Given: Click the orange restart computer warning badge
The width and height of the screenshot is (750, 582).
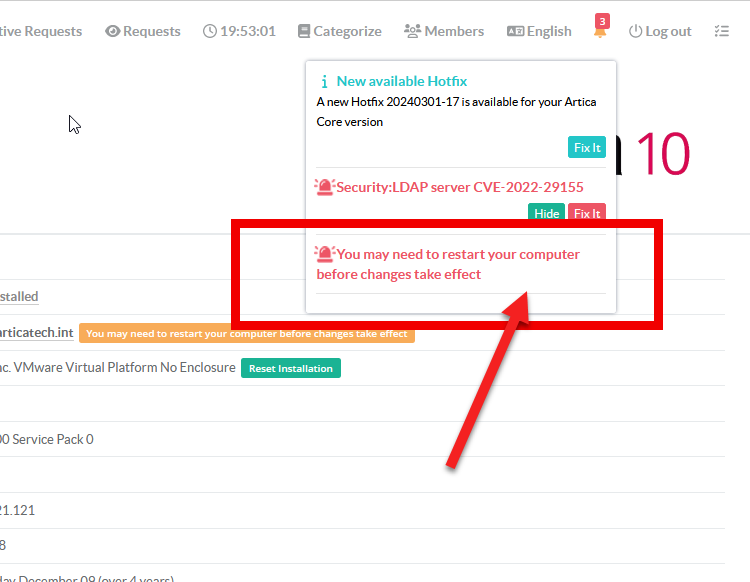Looking at the screenshot, I should click(x=246, y=333).
